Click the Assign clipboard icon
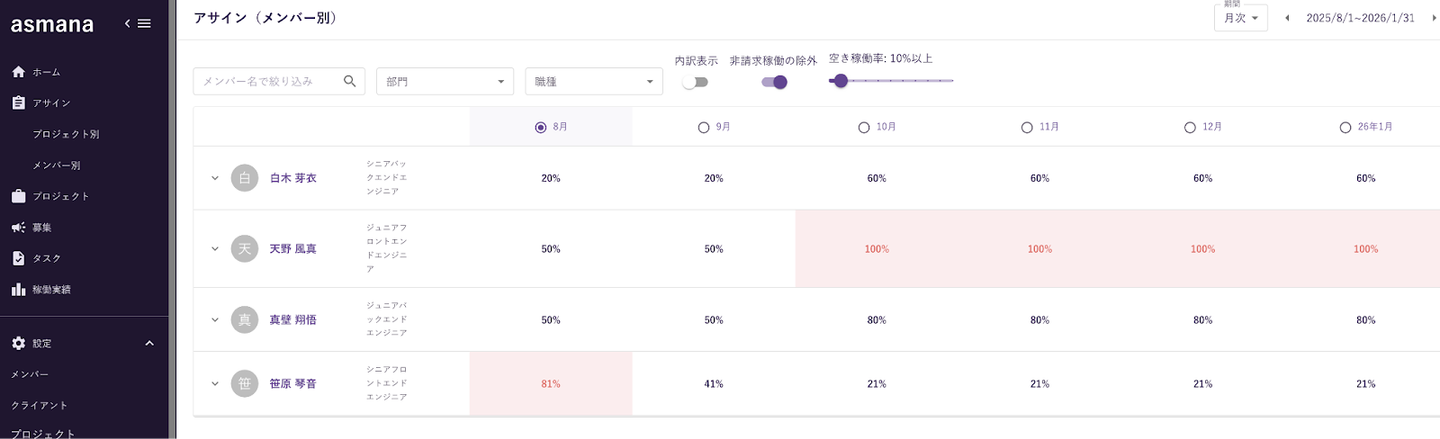 coord(18,103)
